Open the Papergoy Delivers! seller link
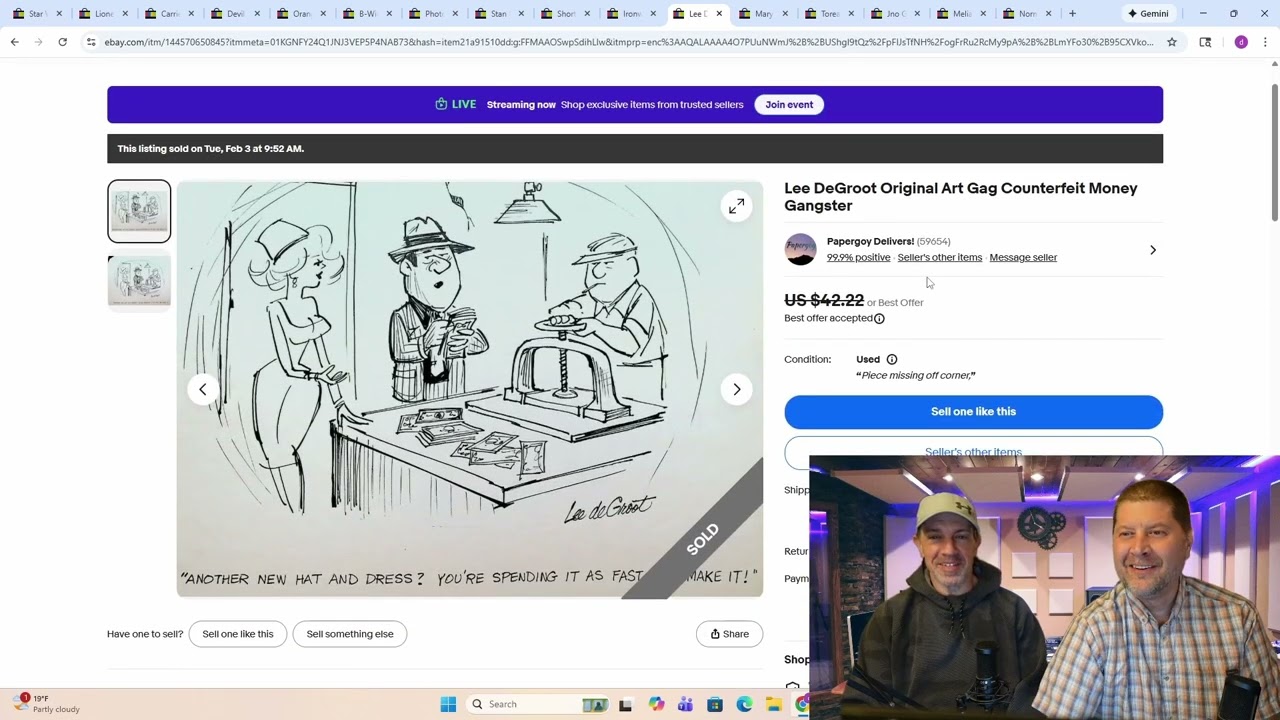 (x=870, y=241)
